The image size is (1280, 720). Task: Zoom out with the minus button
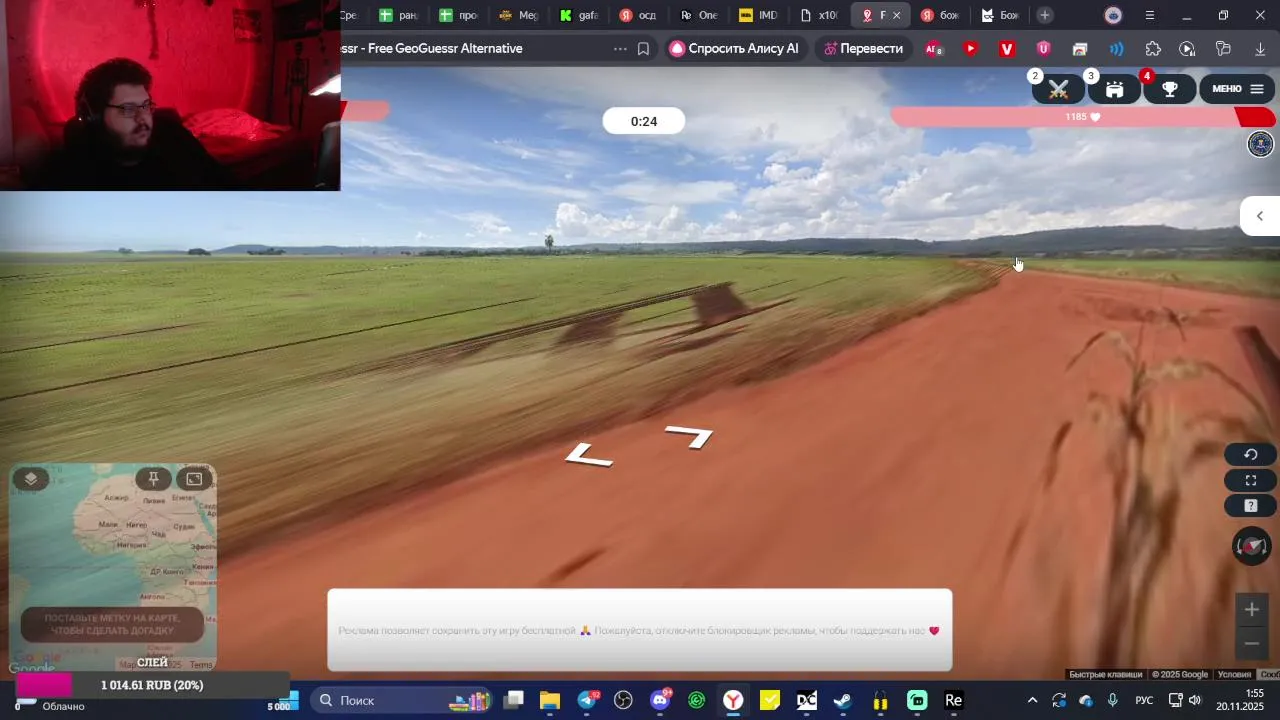click(1251, 643)
